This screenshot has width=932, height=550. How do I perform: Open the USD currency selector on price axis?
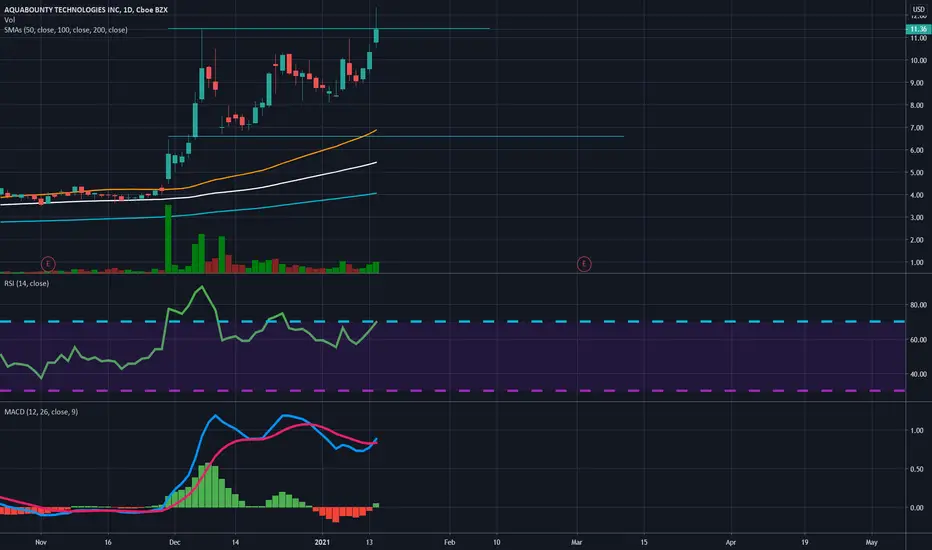pos(918,10)
